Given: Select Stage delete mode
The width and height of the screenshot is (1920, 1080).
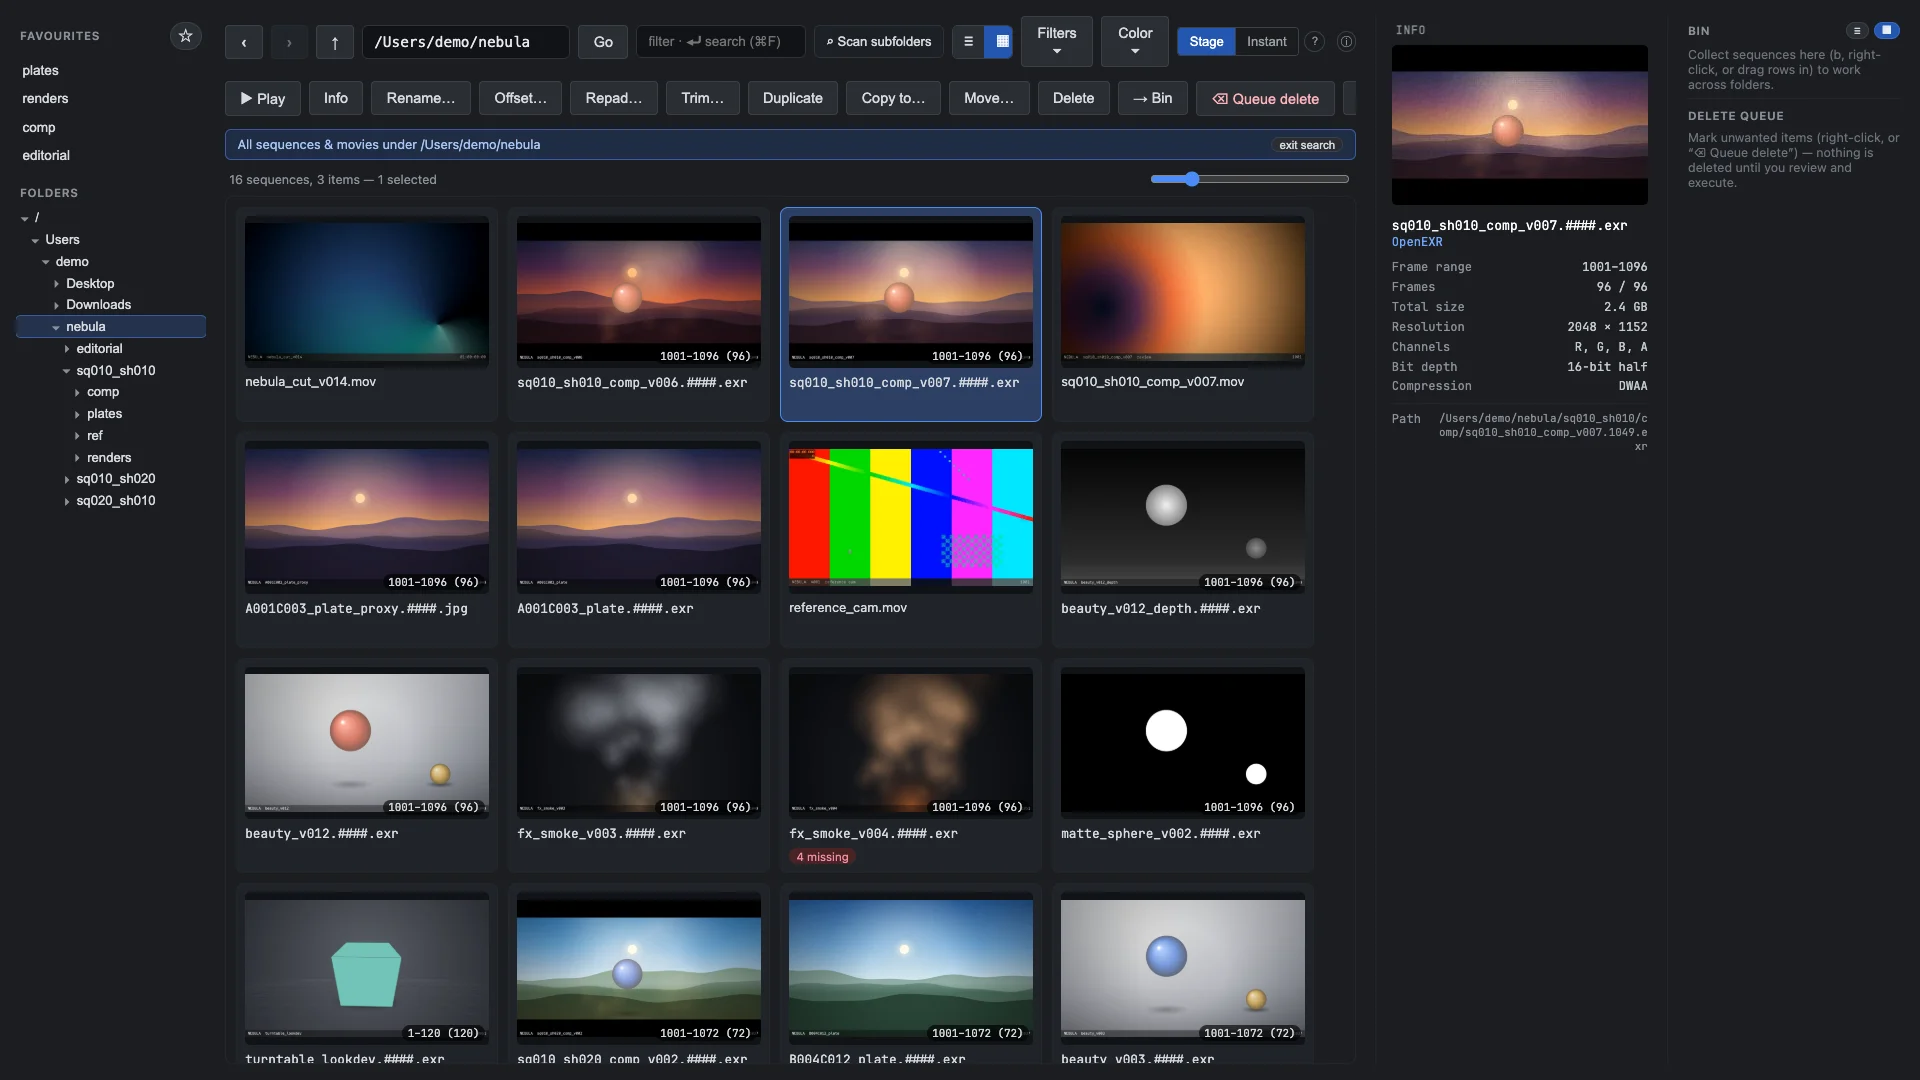Looking at the screenshot, I should pos(1206,42).
